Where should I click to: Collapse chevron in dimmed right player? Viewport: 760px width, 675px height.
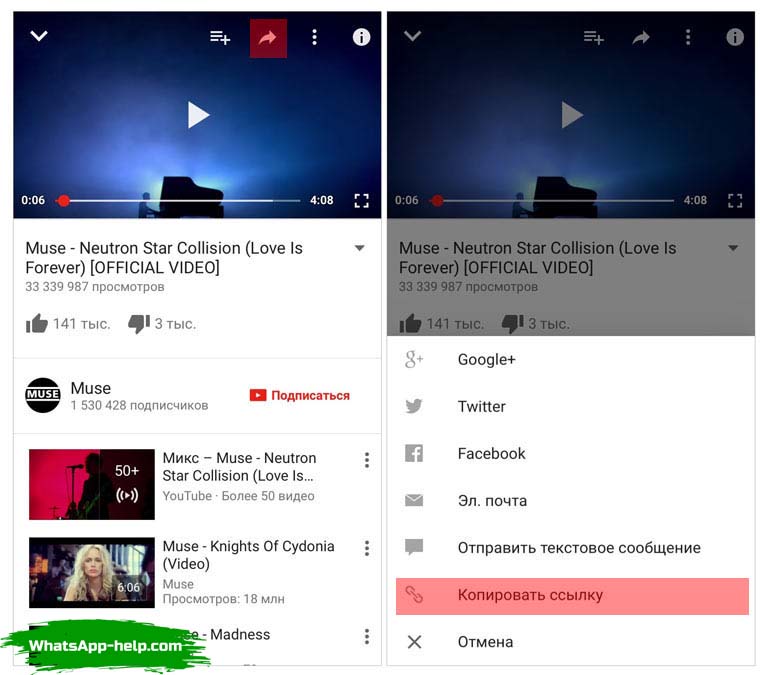click(412, 36)
